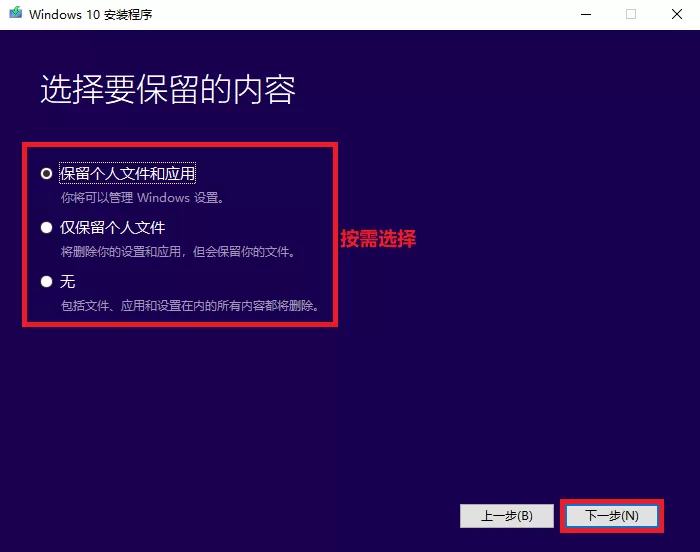
Task: Click the text 包括文件、应用和设置在内的所有内容都将删除。
Action: [190, 306]
